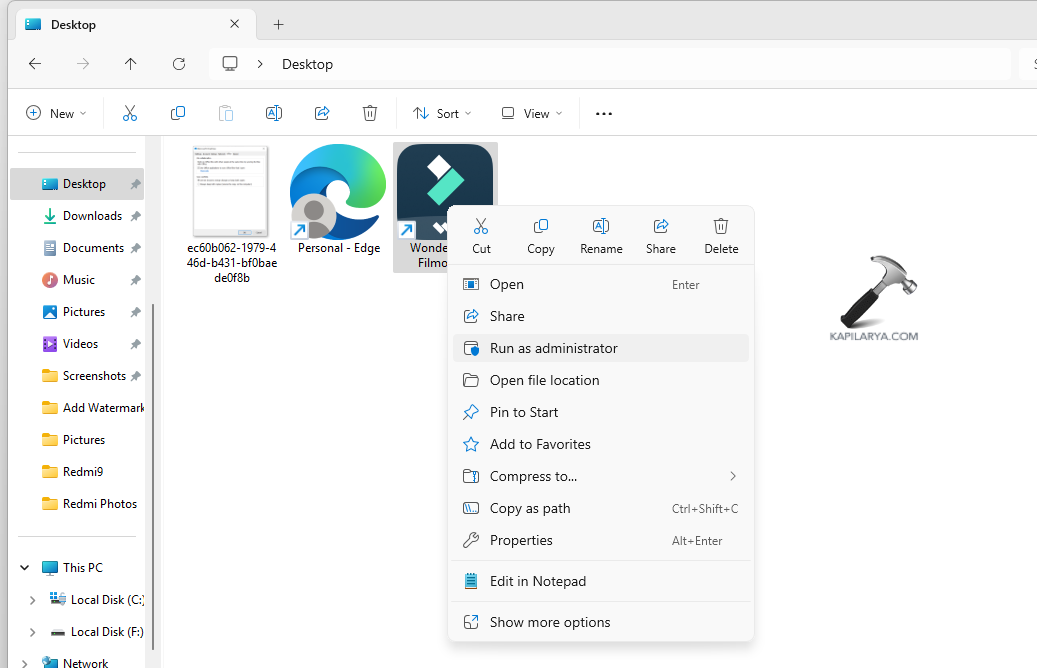Open the Sort dropdown
1037x668 pixels.
tap(441, 113)
